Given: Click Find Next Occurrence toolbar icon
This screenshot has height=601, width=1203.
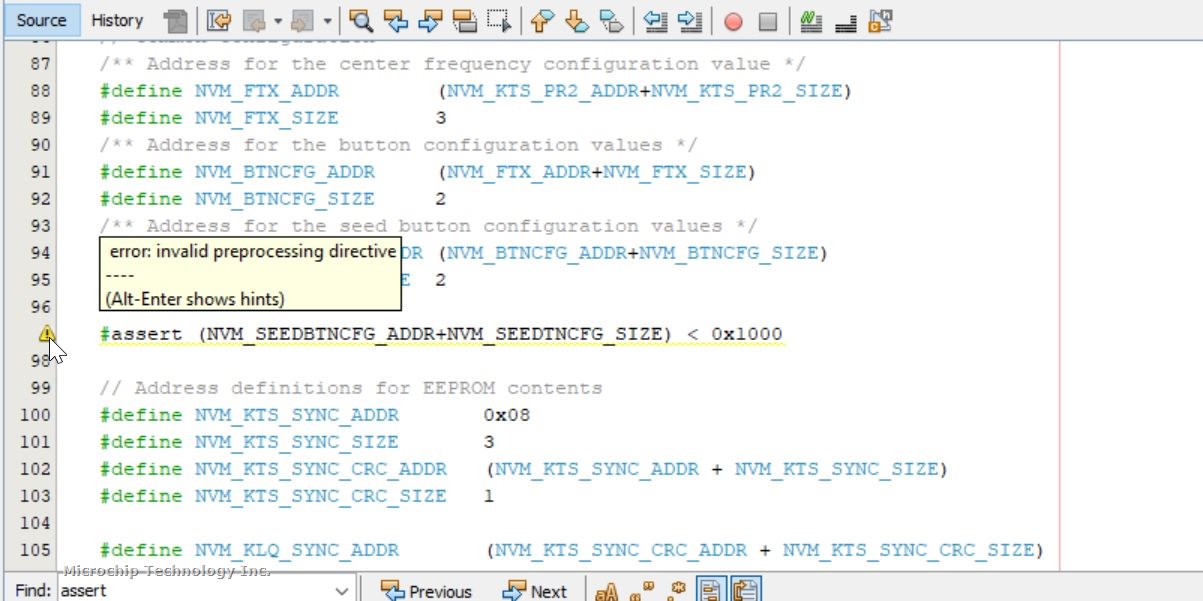Looking at the screenshot, I should click(430, 20).
